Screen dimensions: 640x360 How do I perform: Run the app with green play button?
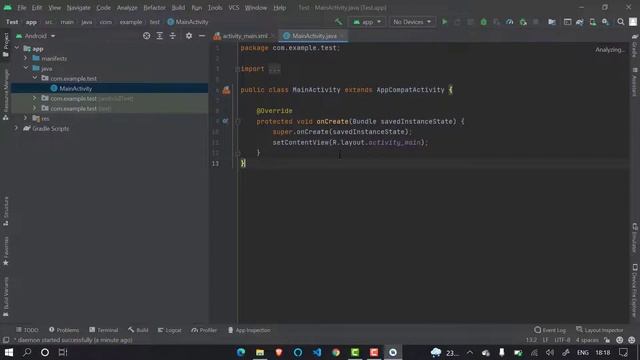[x=444, y=22]
